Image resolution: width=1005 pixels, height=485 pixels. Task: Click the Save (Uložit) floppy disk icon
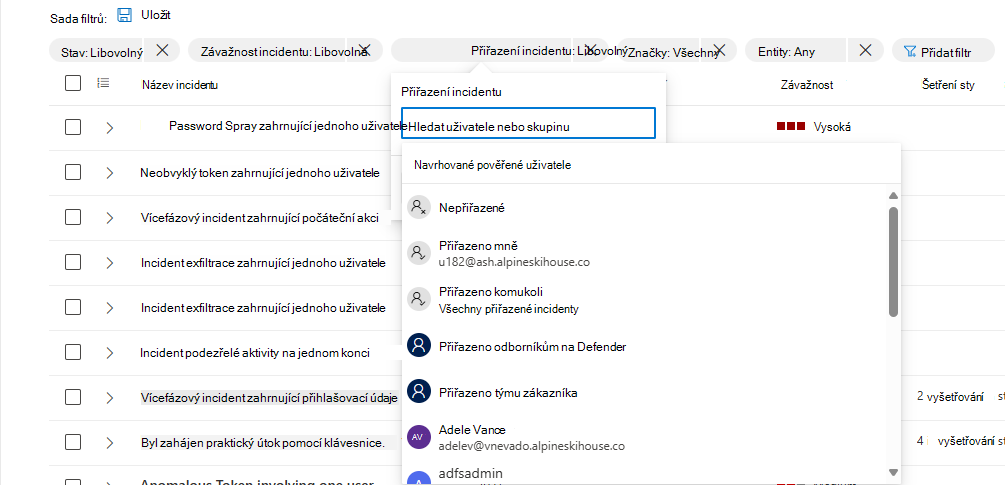pos(124,15)
